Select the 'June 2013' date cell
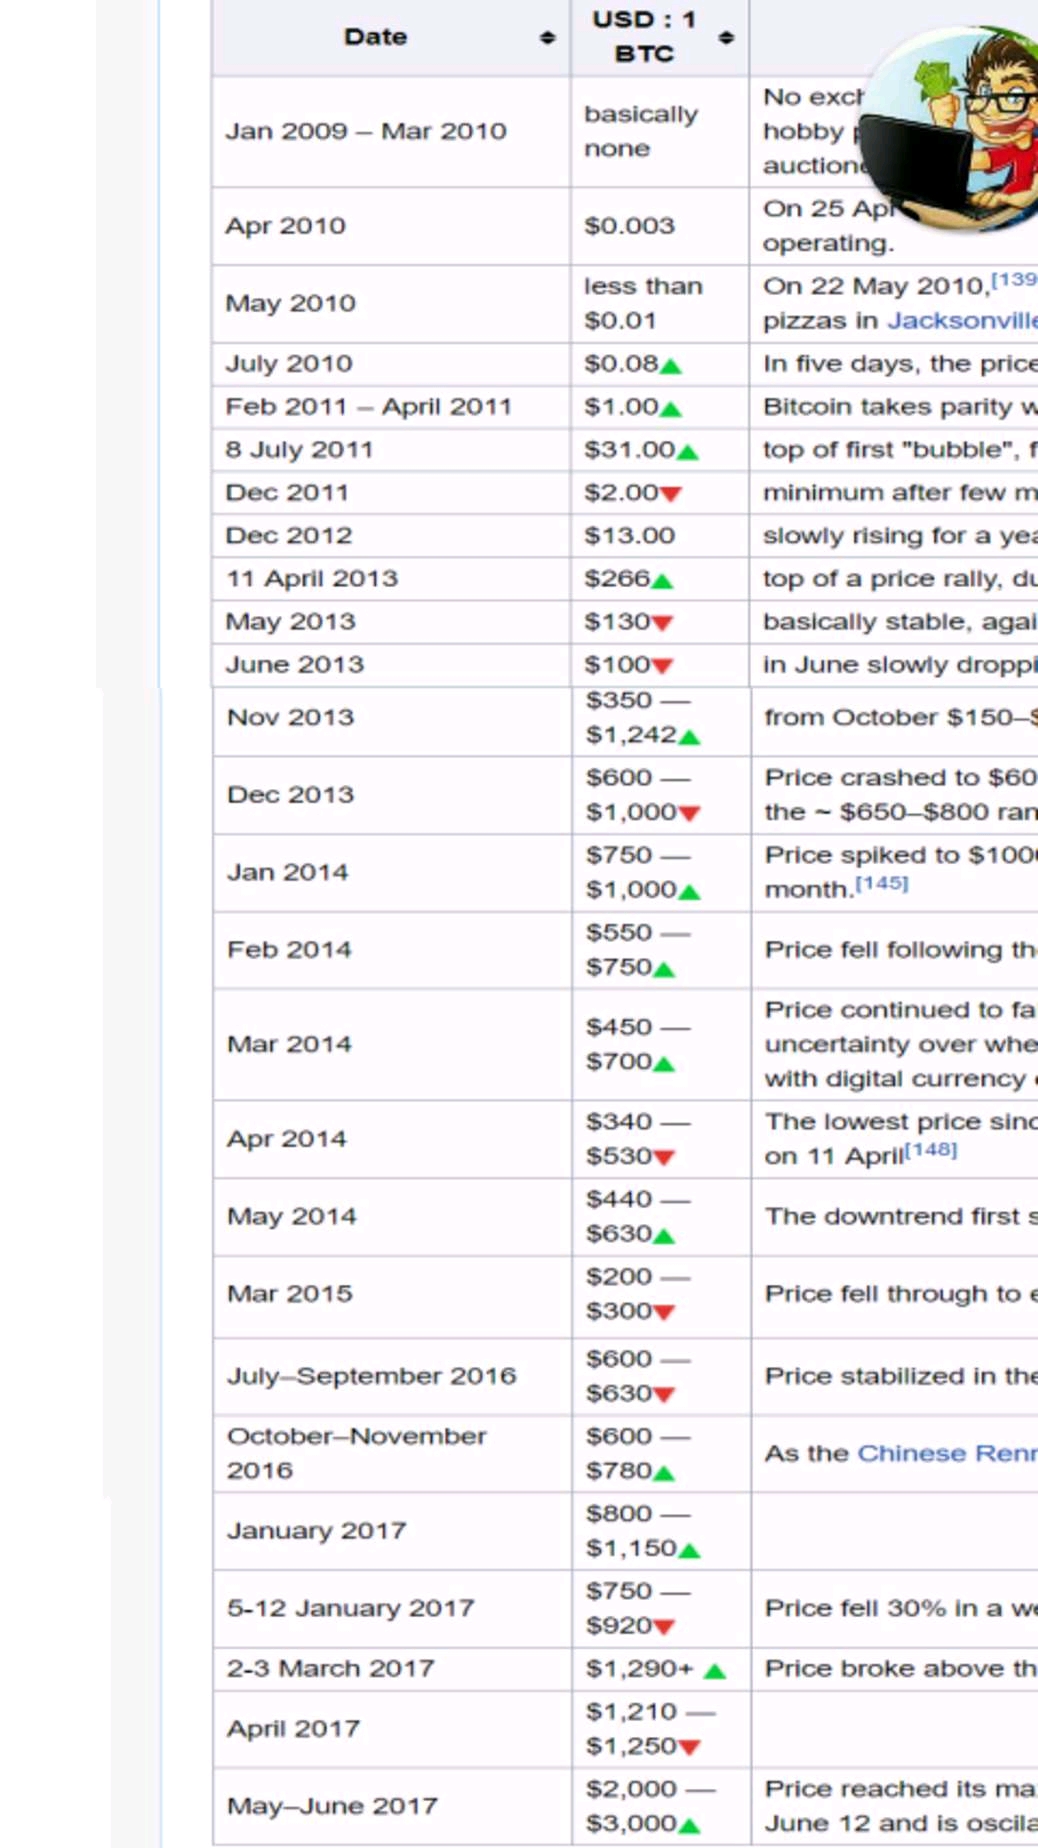1038x1848 pixels. coord(391,665)
